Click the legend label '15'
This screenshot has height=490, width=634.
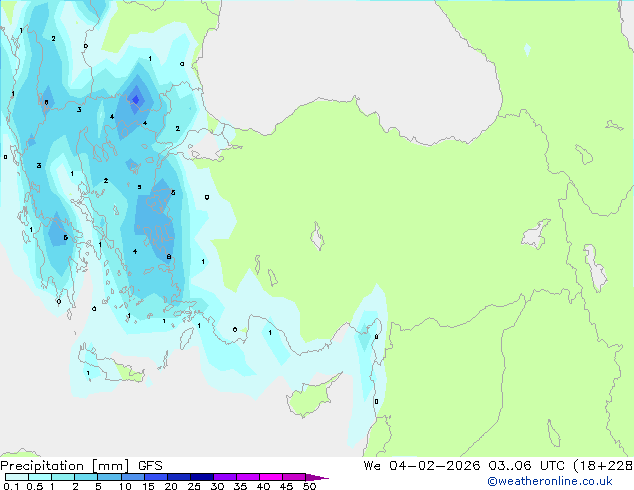point(148,486)
